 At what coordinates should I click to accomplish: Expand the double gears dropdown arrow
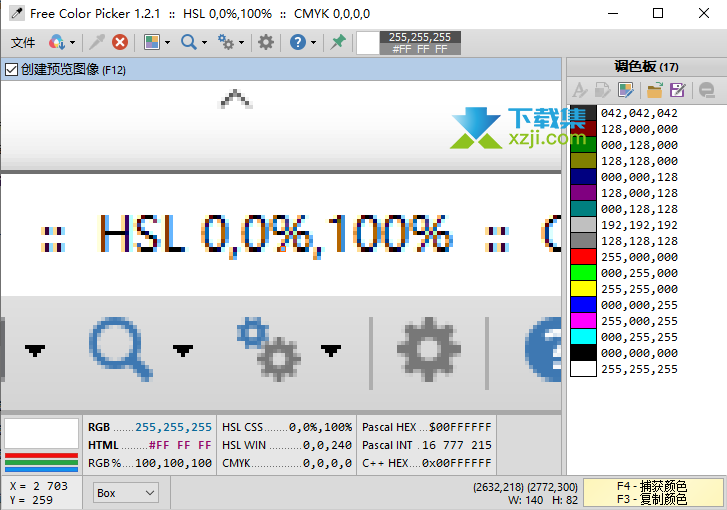pos(241,43)
